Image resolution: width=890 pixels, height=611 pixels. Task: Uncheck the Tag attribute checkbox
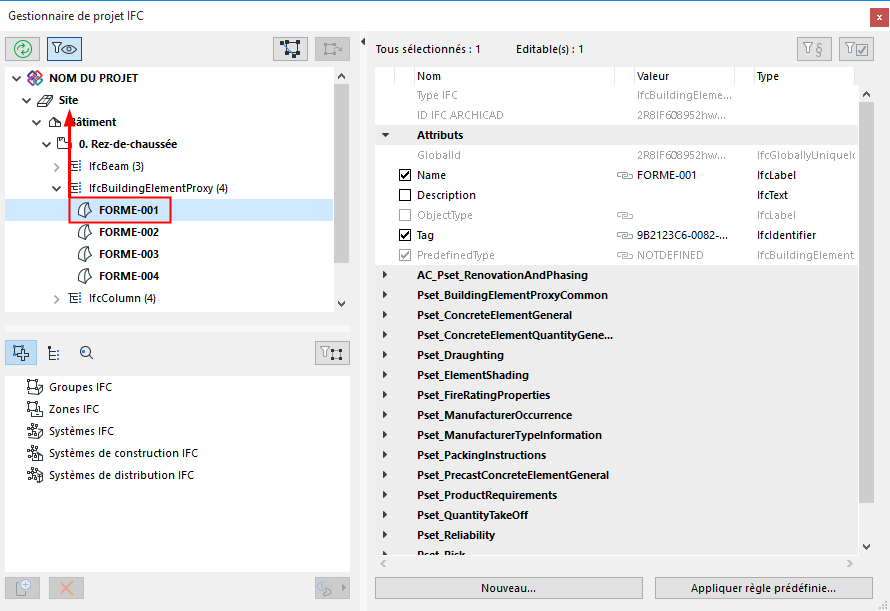(405, 235)
